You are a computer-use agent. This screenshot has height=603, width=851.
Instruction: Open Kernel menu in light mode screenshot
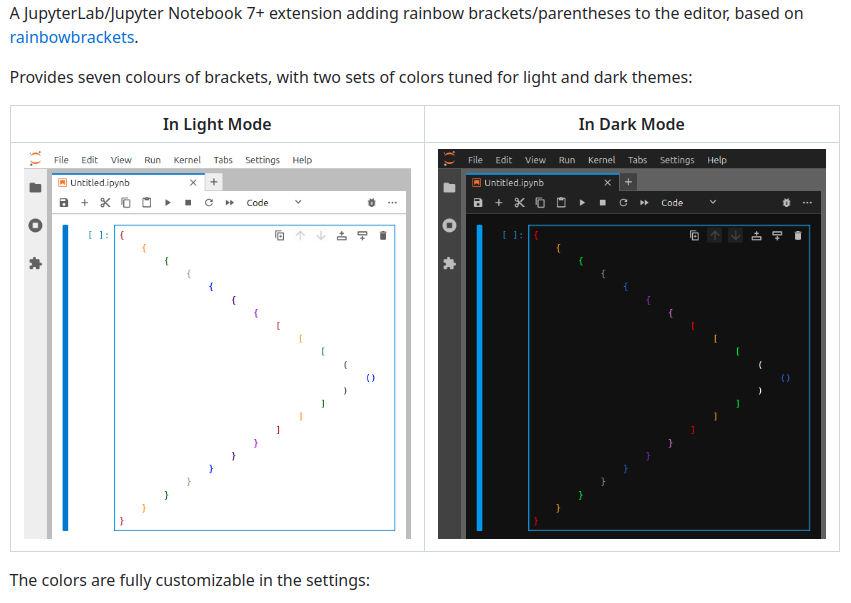187,160
